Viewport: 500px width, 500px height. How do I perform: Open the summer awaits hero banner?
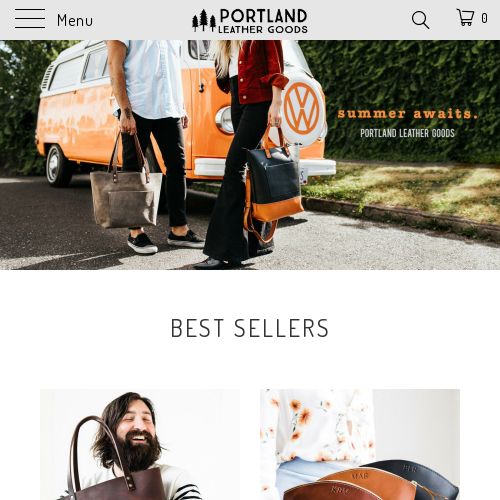click(x=250, y=155)
